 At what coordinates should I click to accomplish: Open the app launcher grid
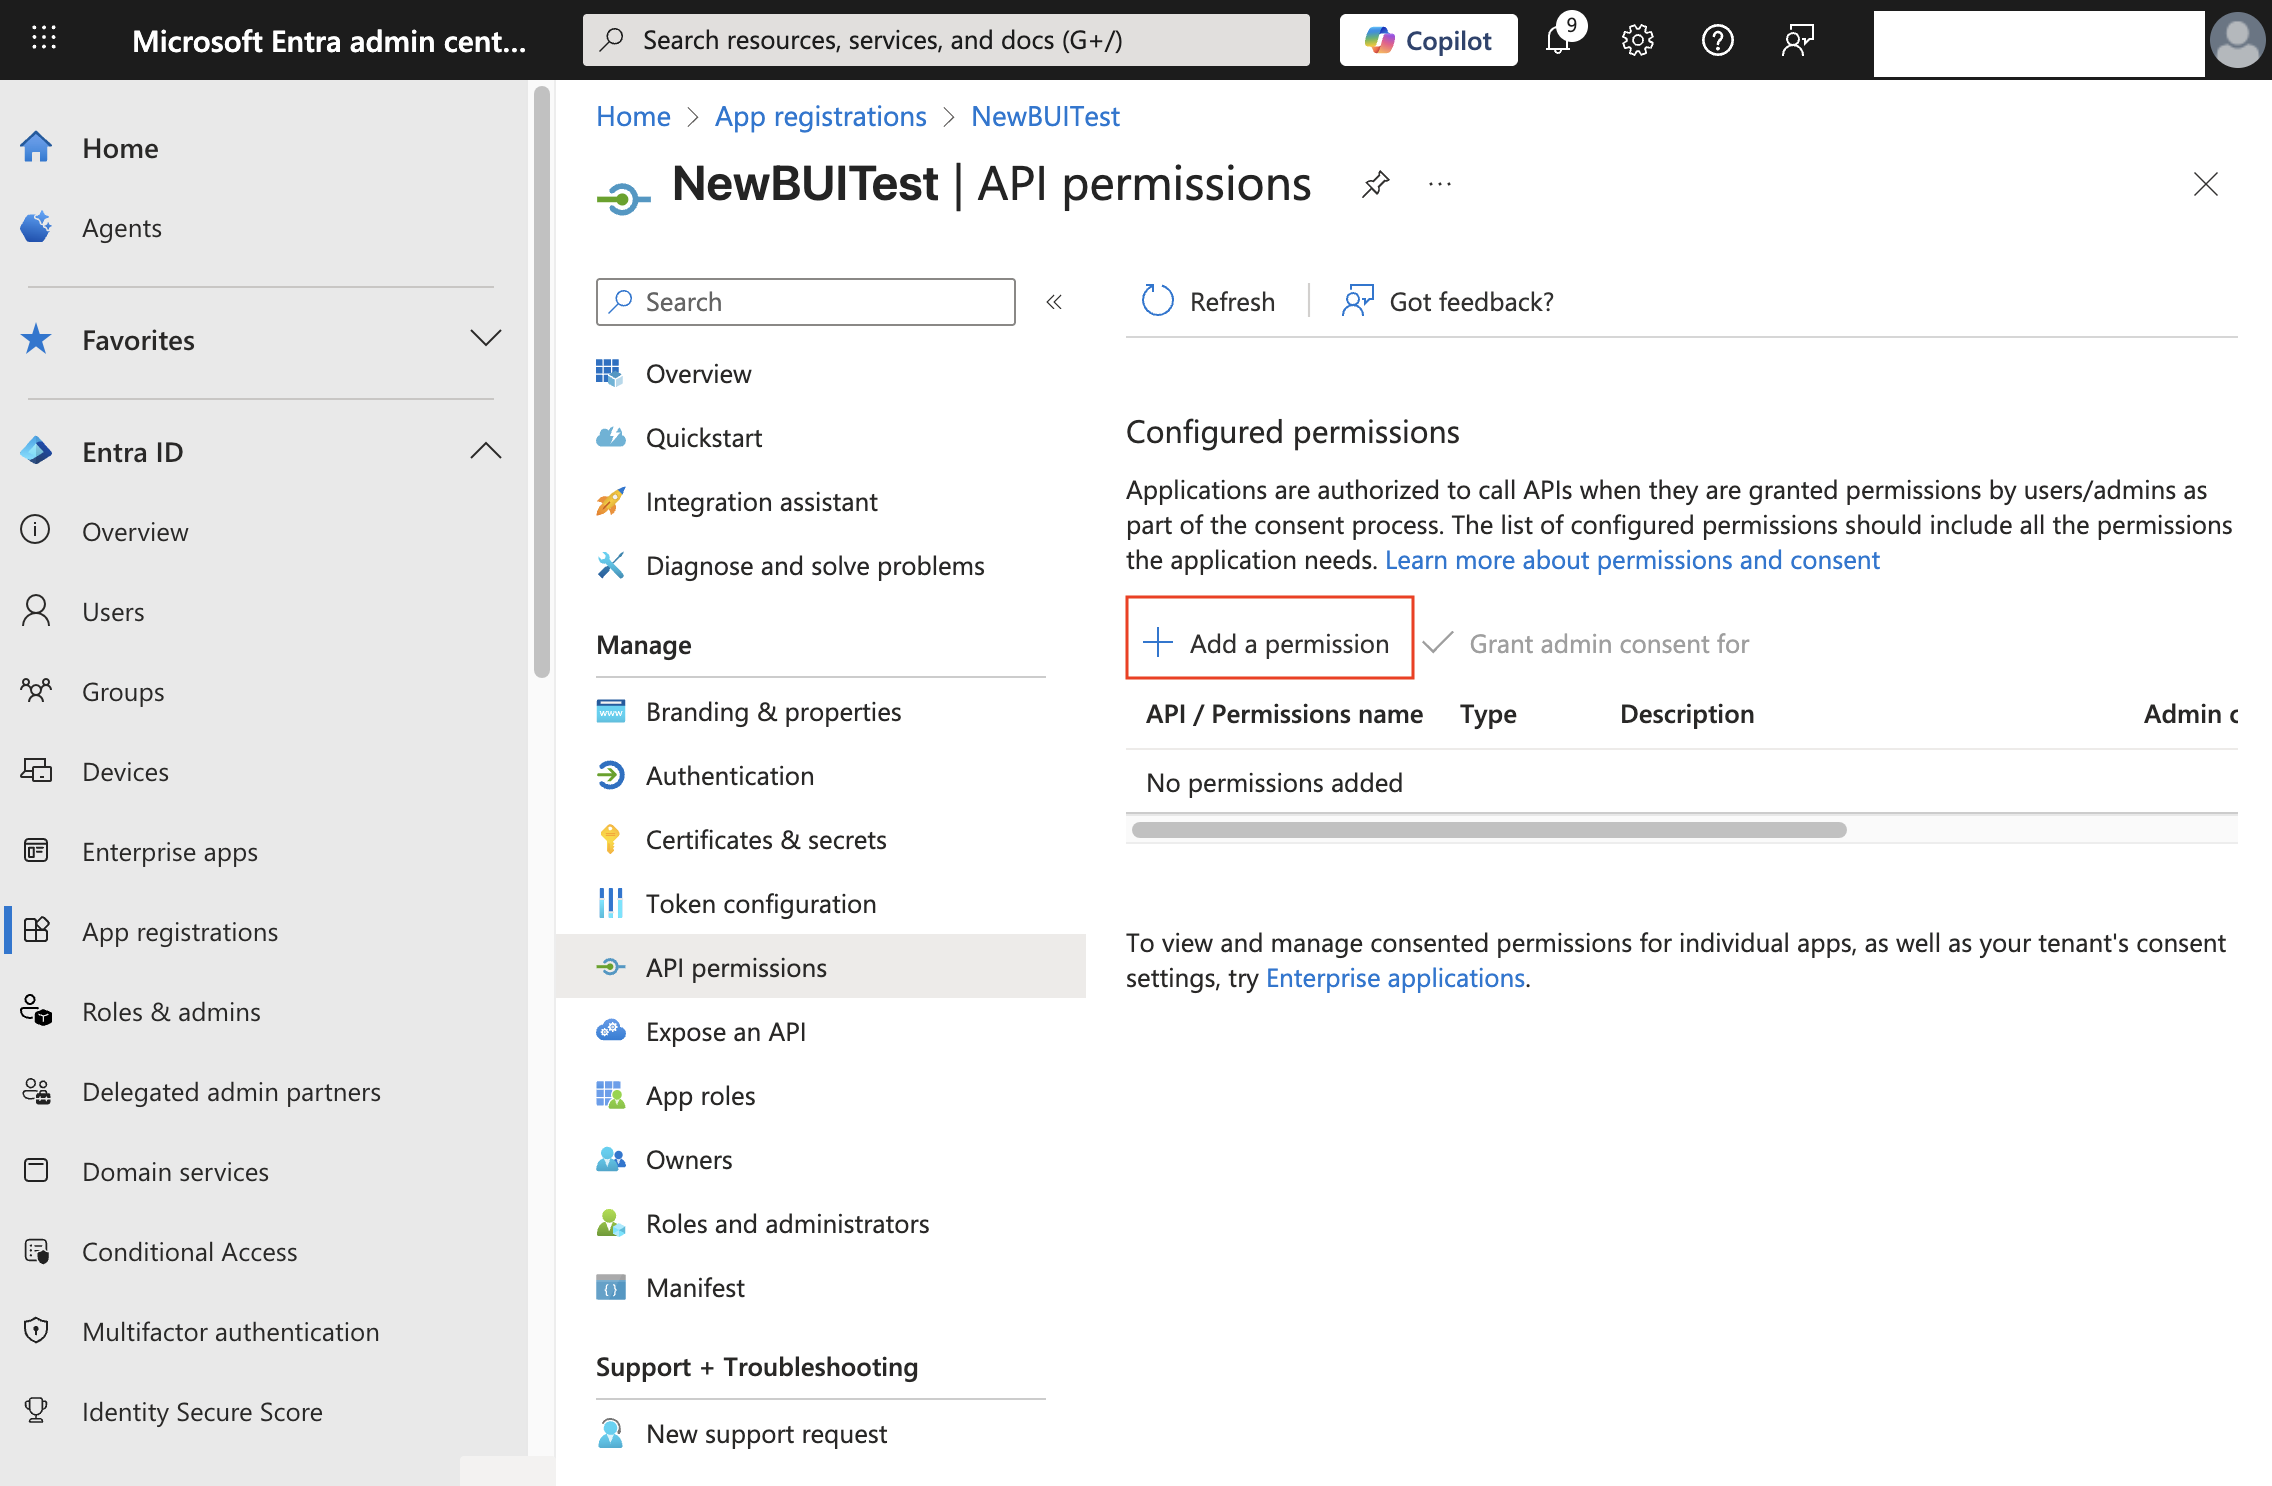43,38
